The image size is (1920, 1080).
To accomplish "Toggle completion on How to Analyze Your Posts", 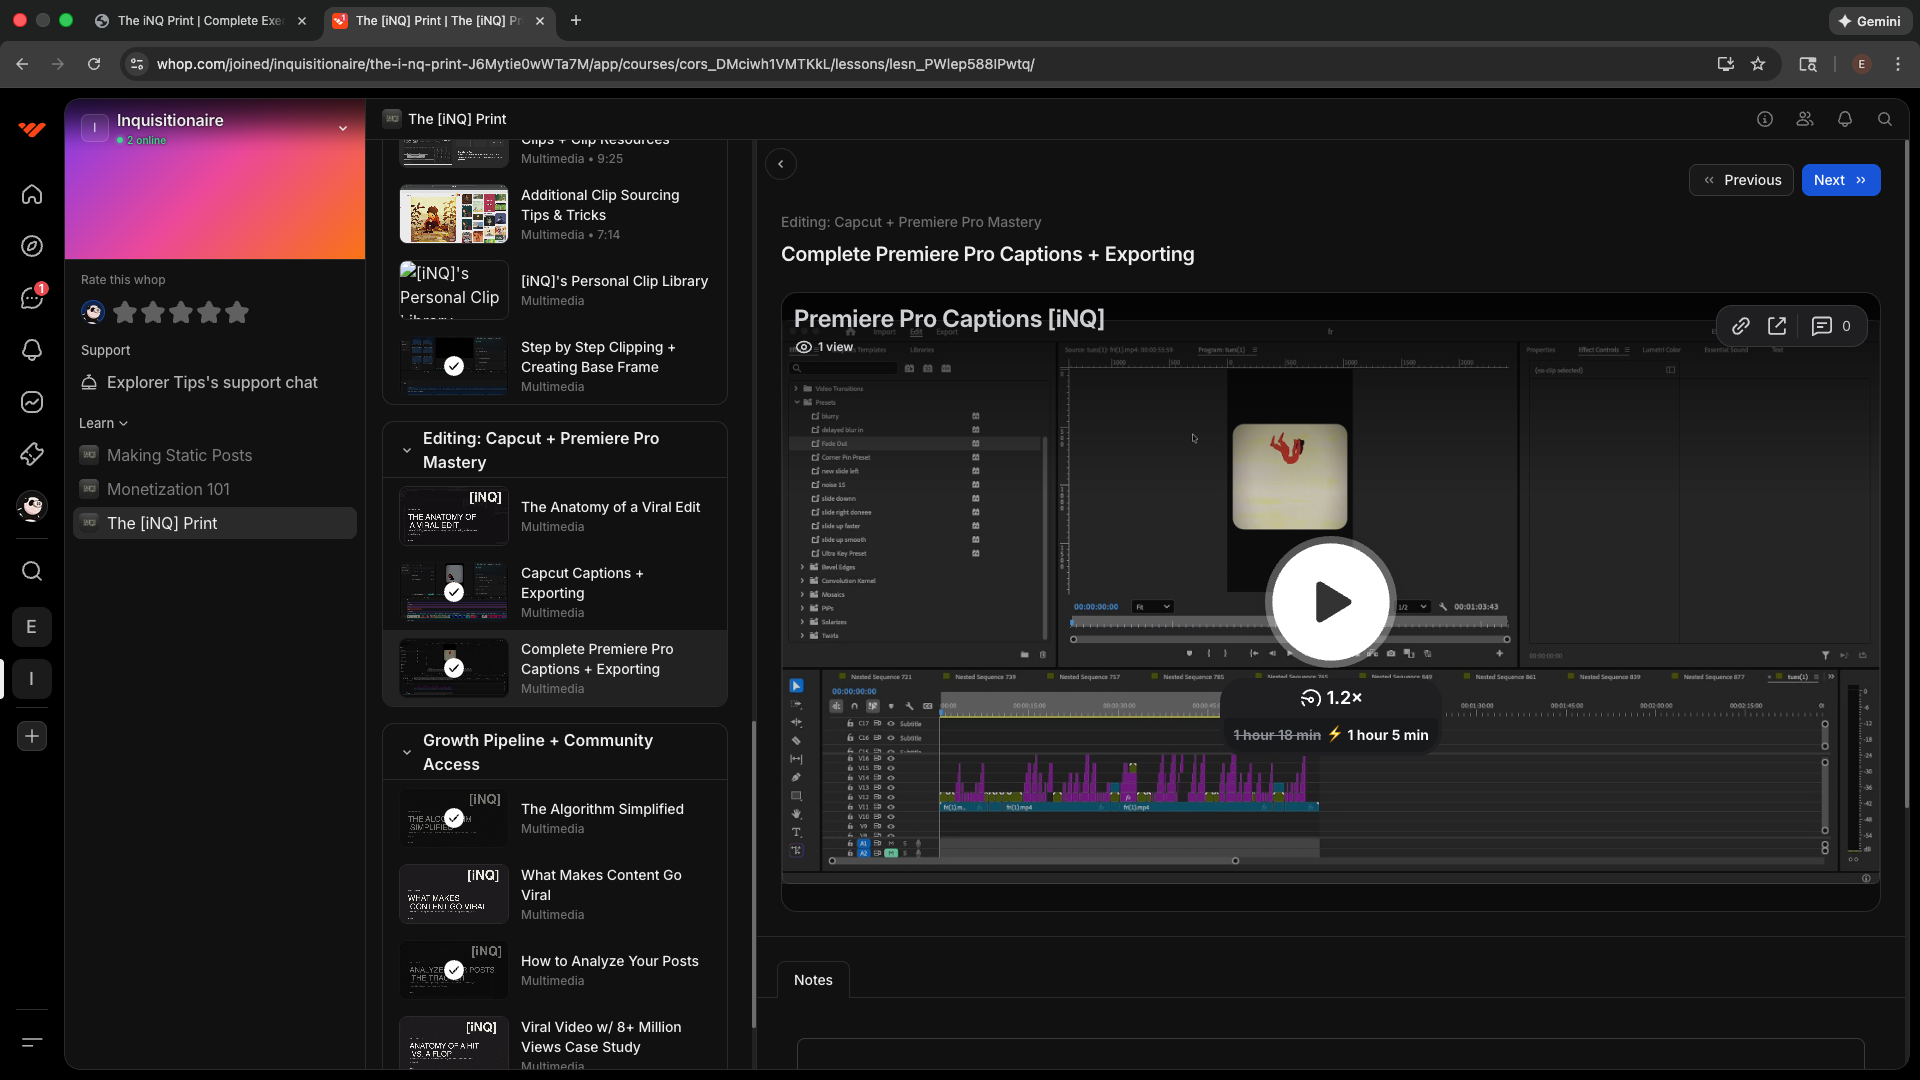I will click(x=453, y=970).
